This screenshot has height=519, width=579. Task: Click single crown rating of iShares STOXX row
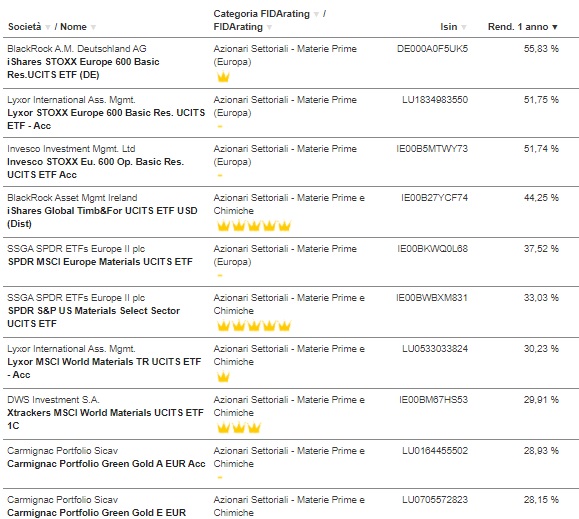tap(223, 77)
